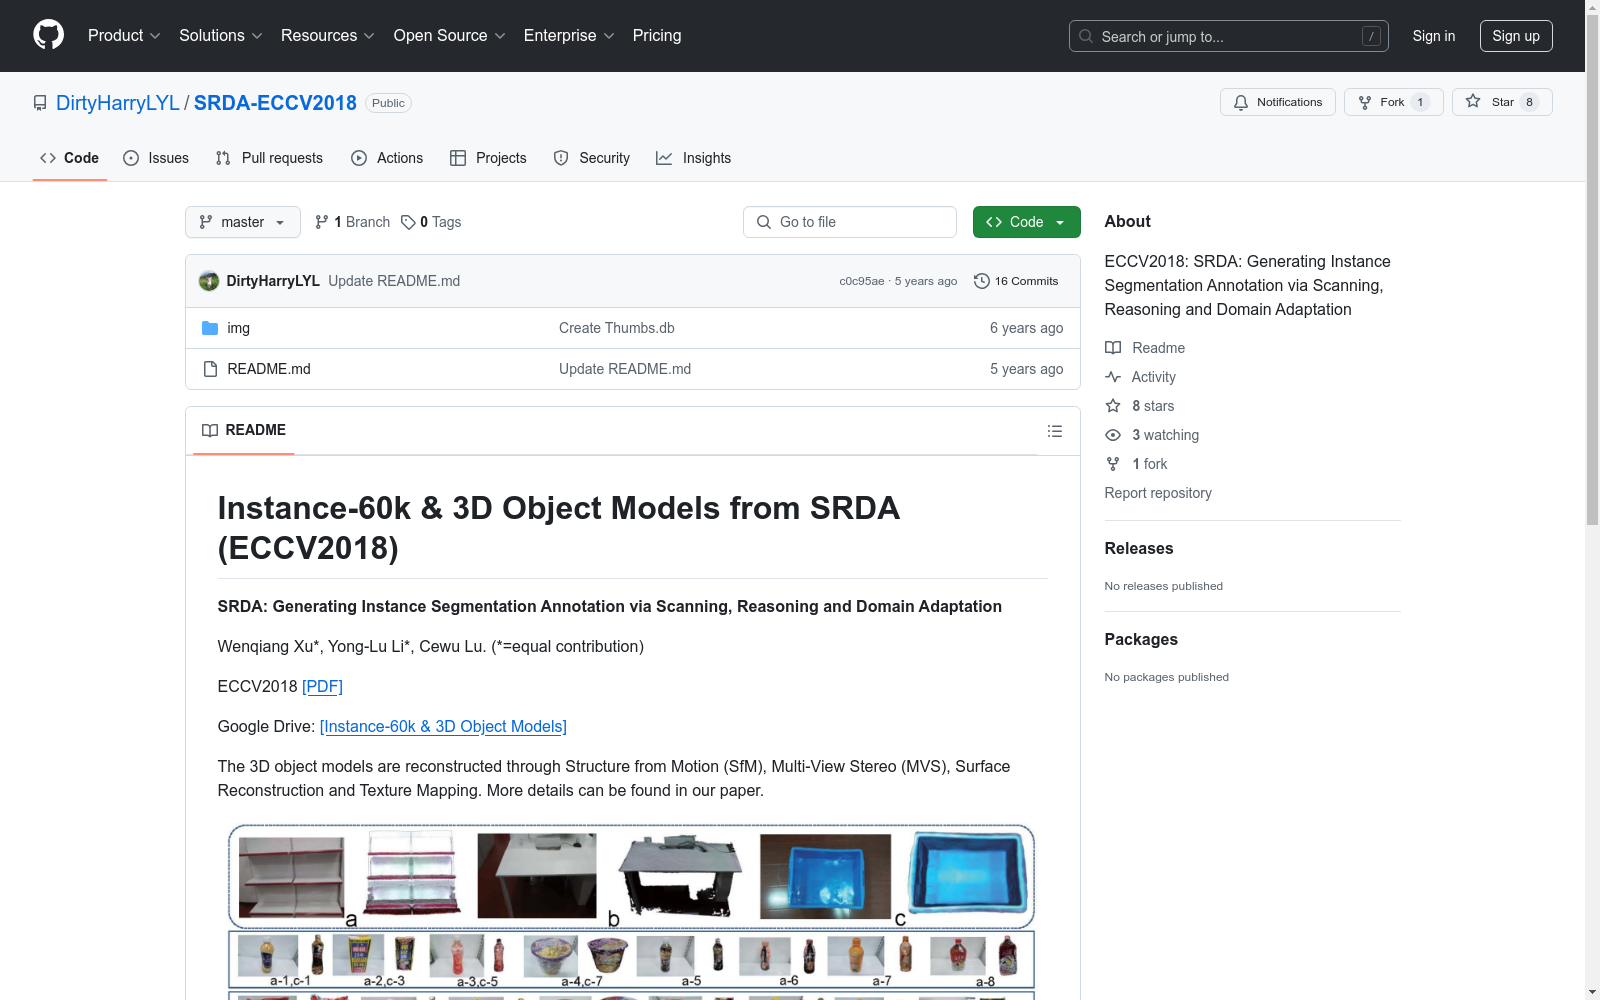Open the c0c95ae commit hash link
Image resolution: width=1600 pixels, height=1000 pixels.
coord(862,281)
